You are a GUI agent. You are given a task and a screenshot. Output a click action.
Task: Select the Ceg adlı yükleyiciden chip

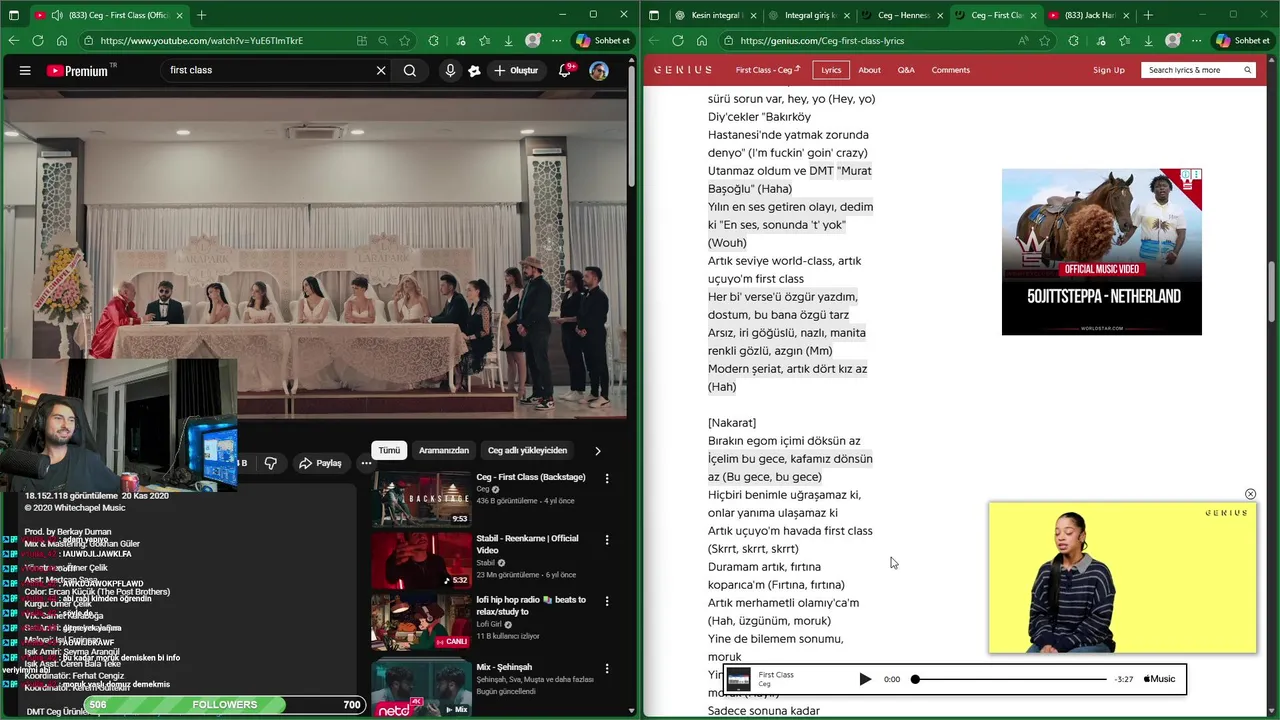(x=527, y=450)
